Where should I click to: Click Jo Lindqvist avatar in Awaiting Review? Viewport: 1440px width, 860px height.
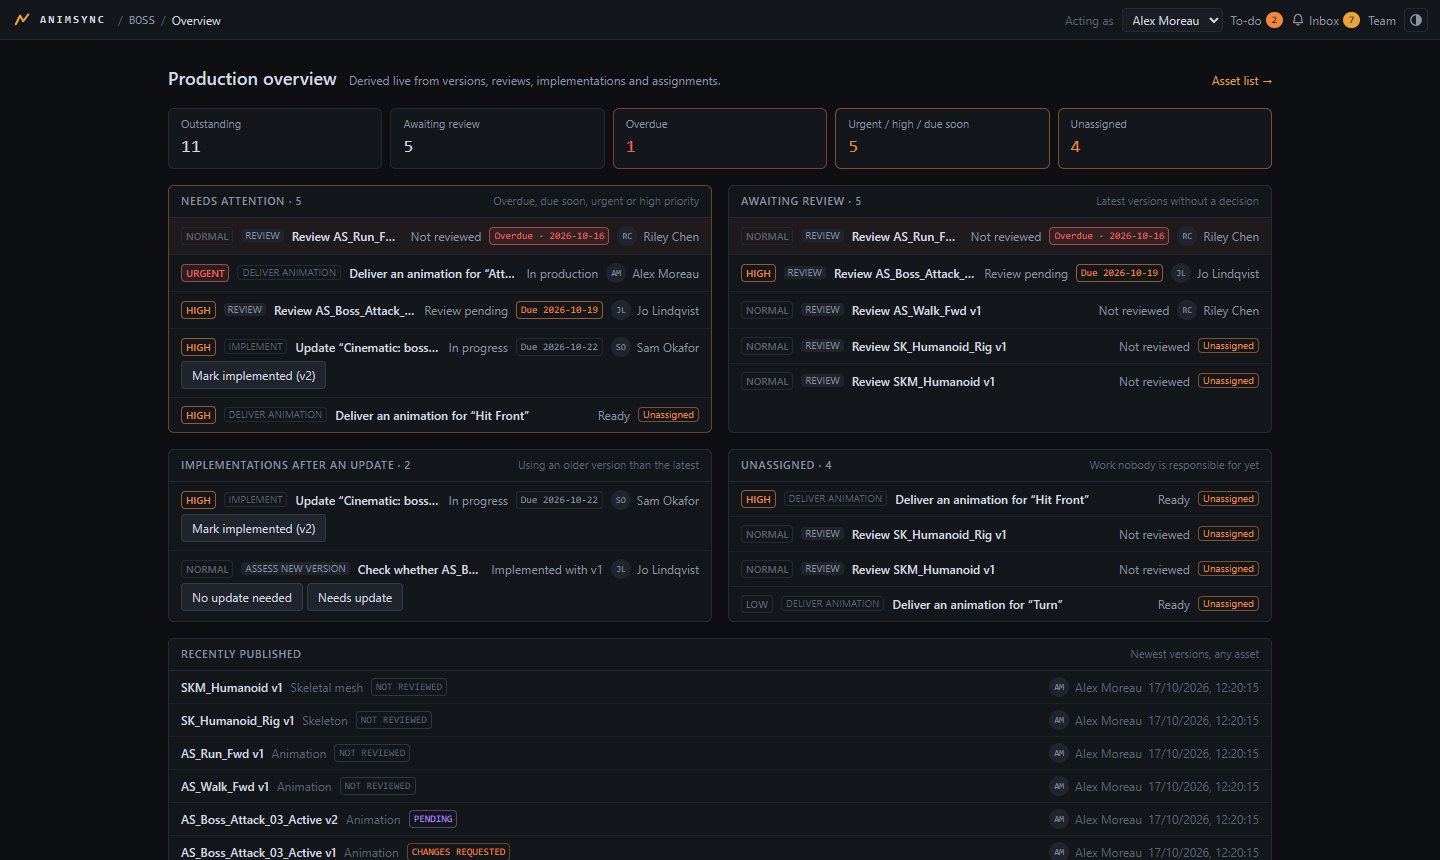(x=1181, y=274)
